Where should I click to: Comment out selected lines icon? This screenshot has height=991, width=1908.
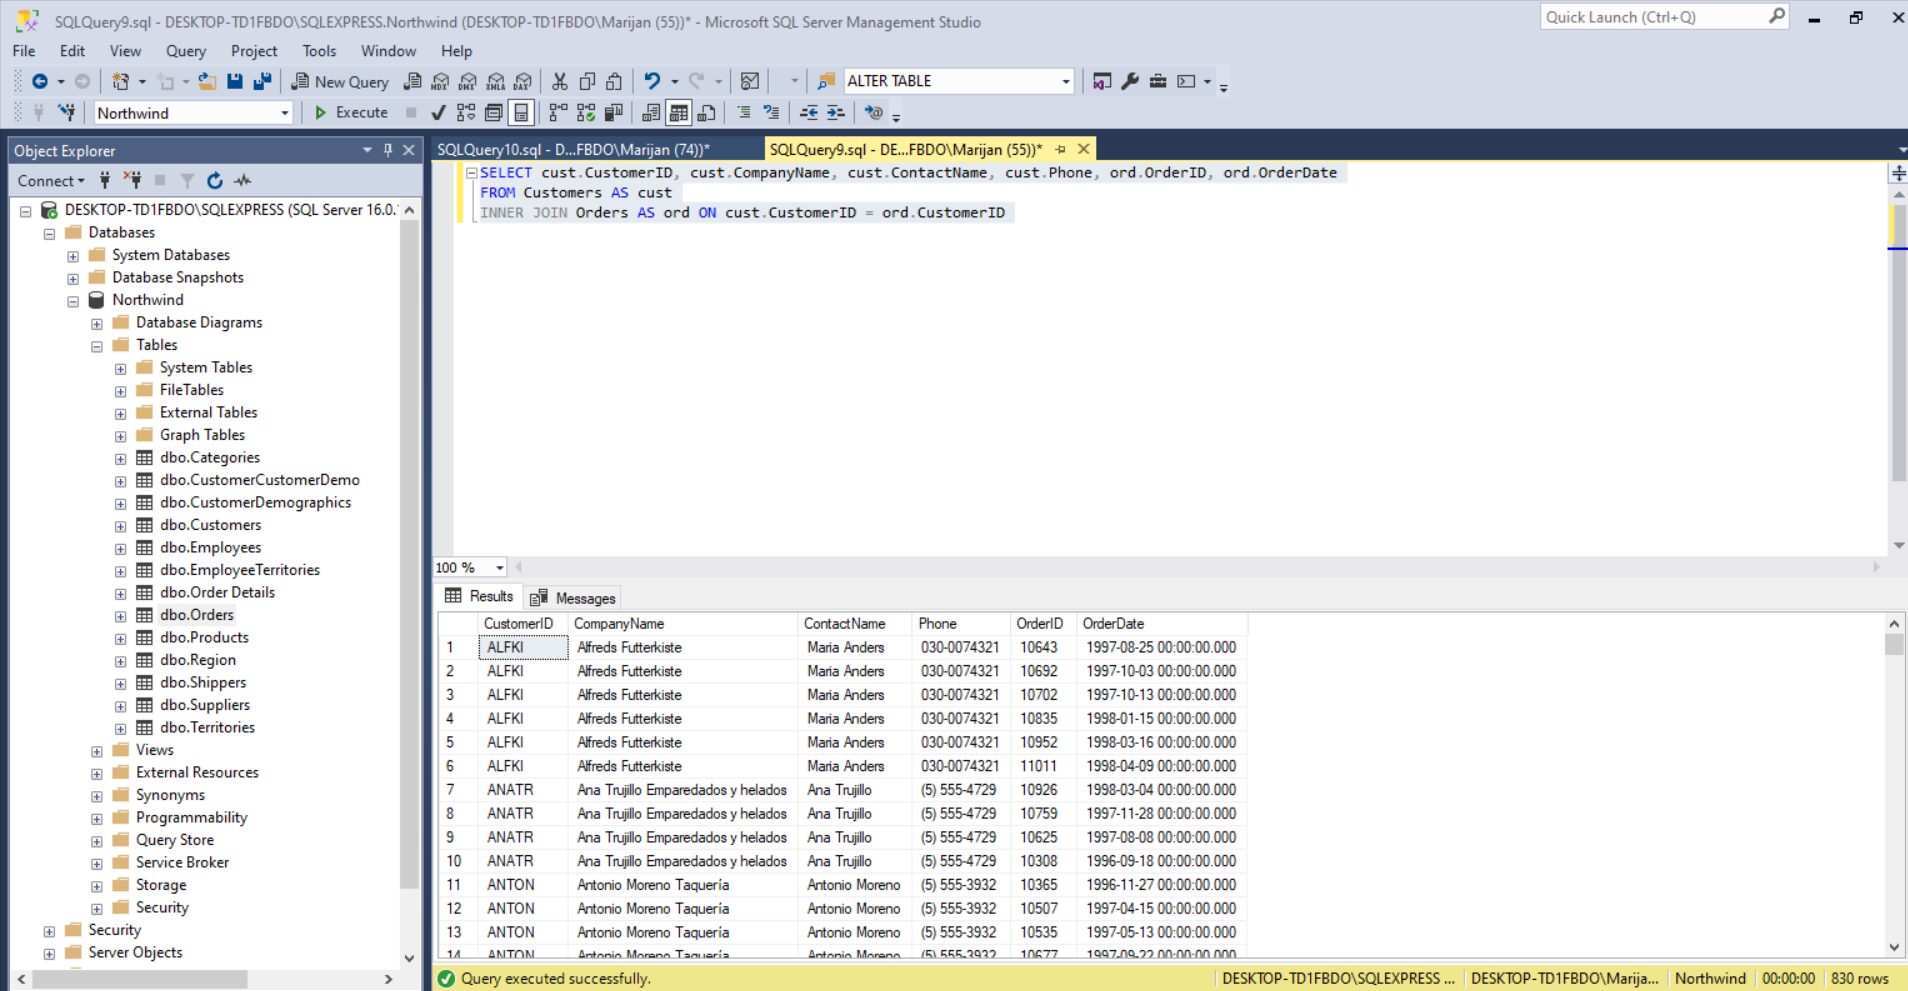(x=744, y=112)
